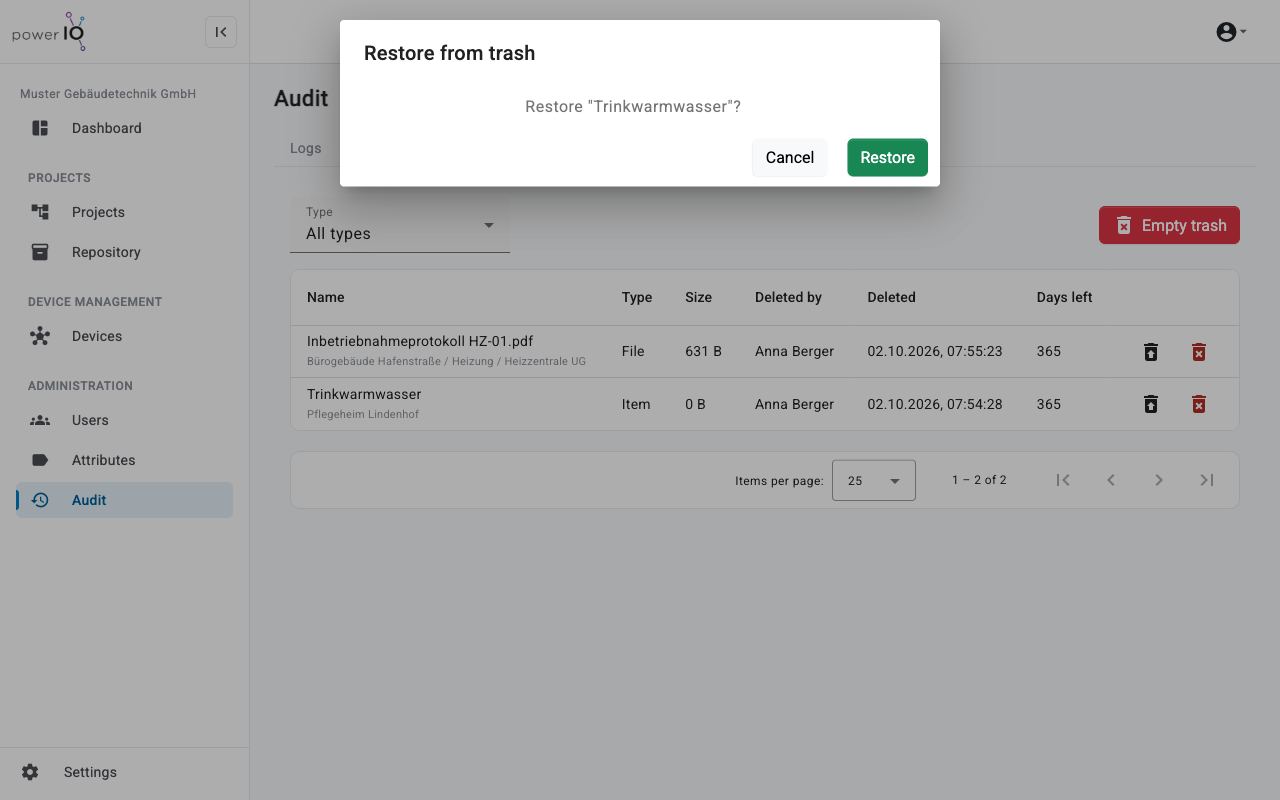This screenshot has width=1280, height=800.
Task: Click the Days left column header
Action: coord(1064,297)
